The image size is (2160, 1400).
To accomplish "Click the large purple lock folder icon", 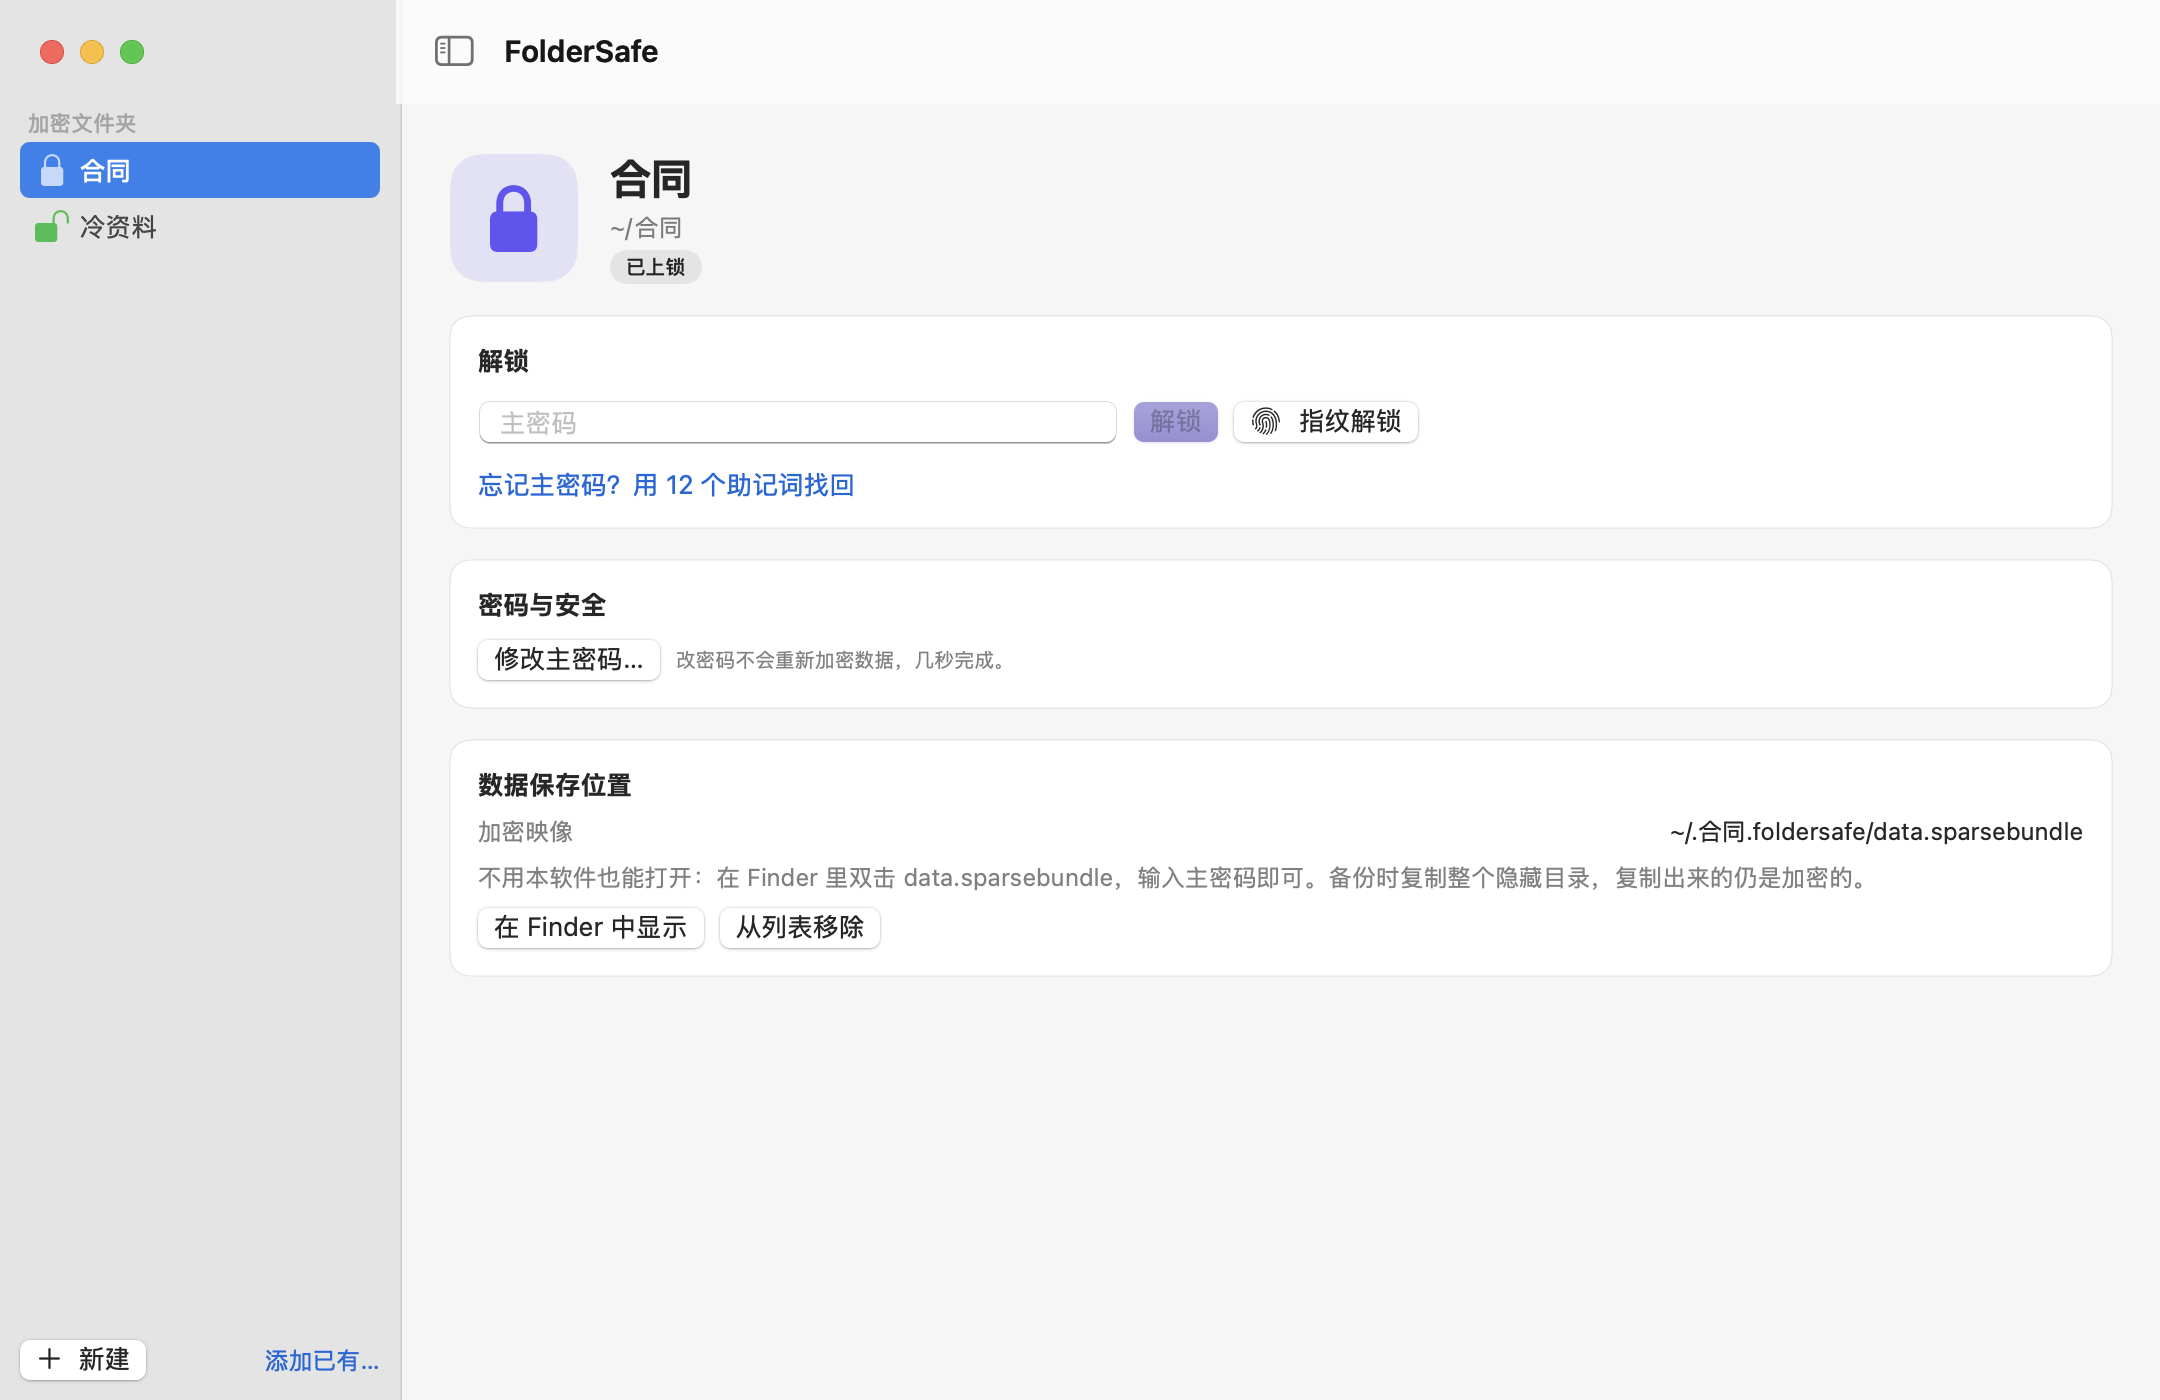I will [514, 218].
